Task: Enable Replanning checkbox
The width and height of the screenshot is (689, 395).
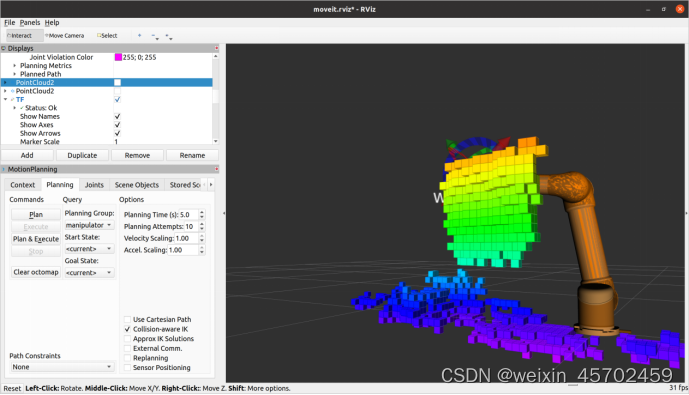Action: tap(127, 358)
